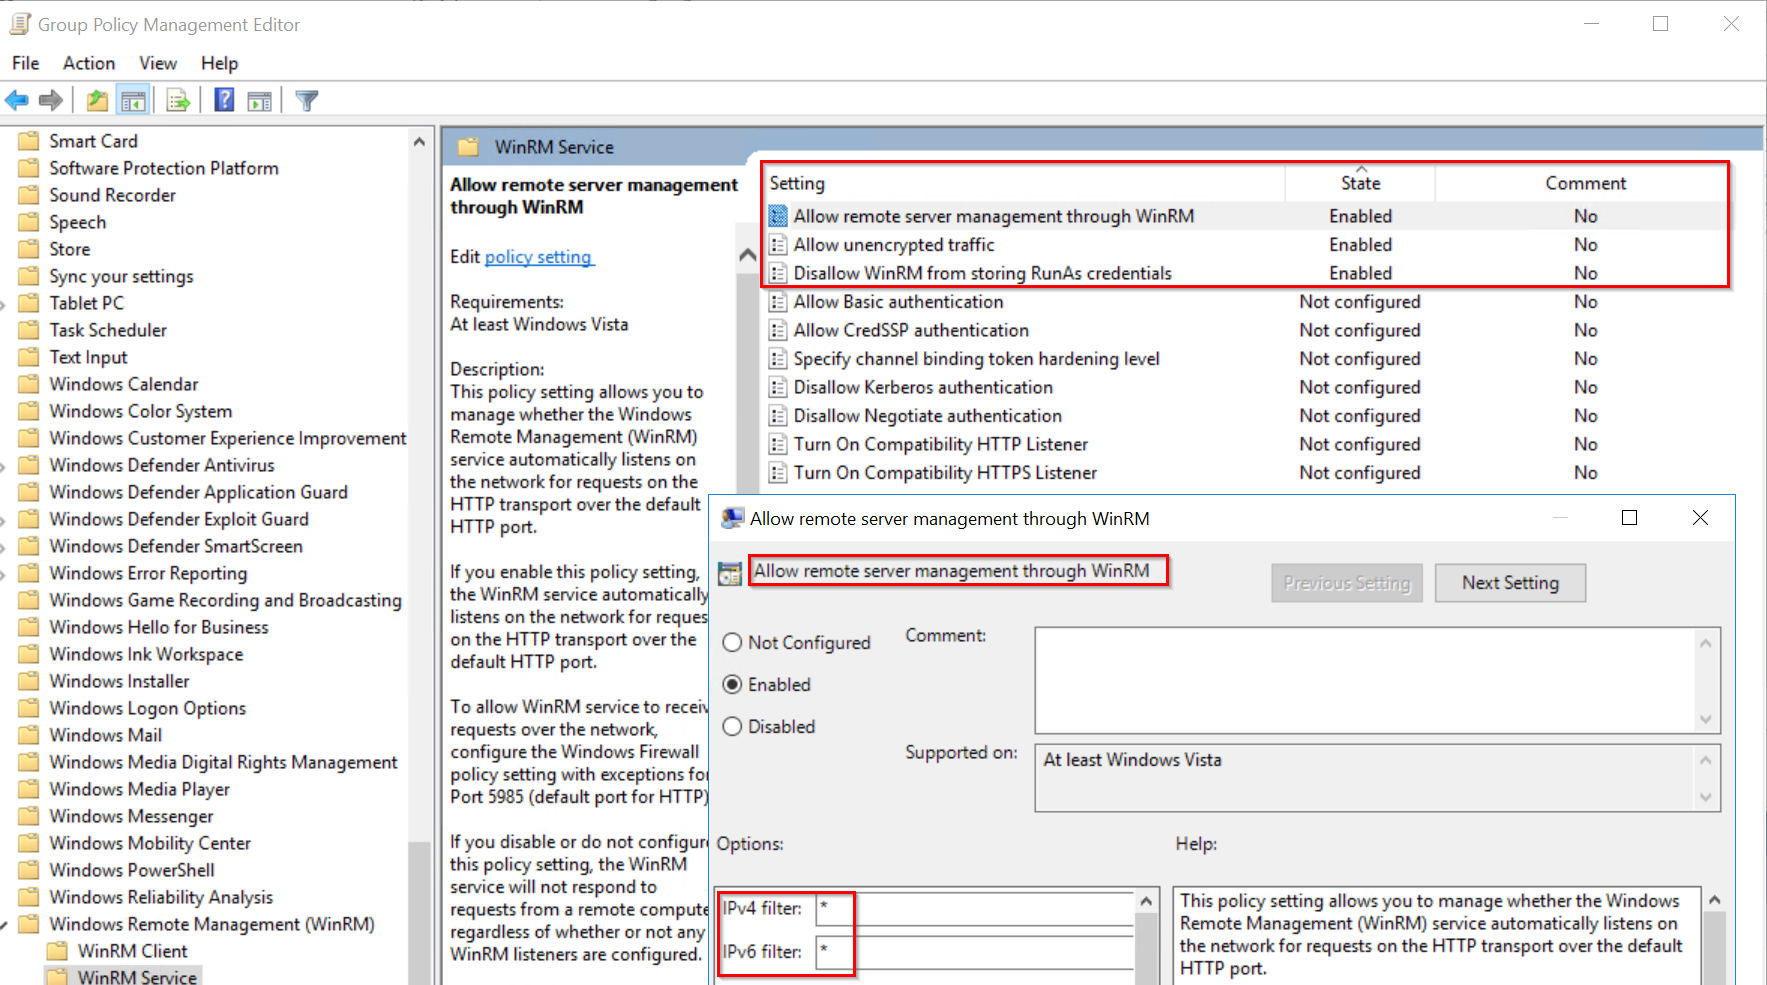The width and height of the screenshot is (1767, 985).
Task: Click the Options pane scroll up arrow
Action: pos(1146,902)
